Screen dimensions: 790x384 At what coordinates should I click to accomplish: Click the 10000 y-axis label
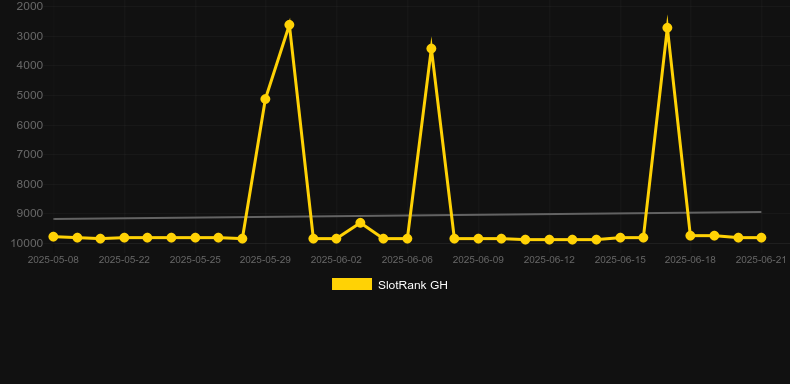click(x=27, y=243)
